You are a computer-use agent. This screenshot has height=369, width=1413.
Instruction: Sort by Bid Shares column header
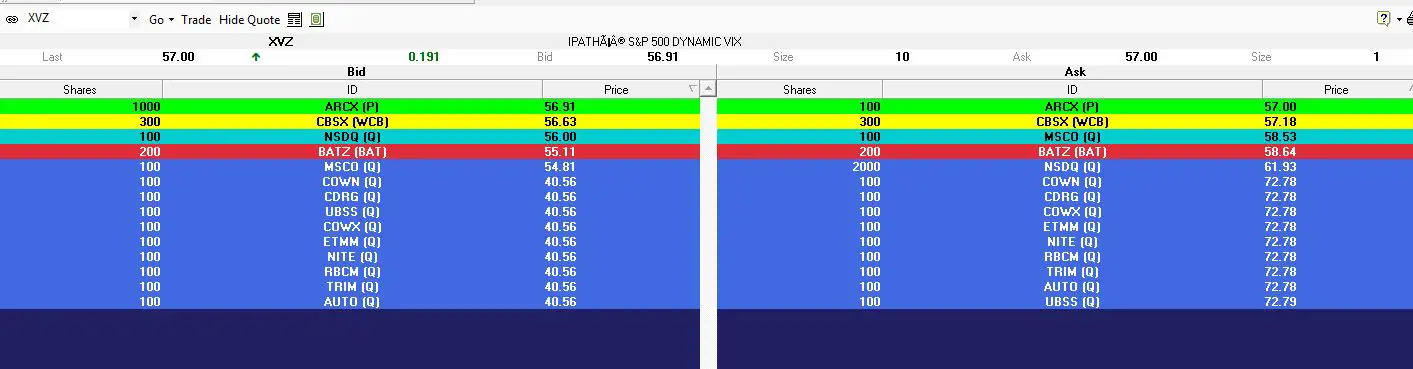tap(80, 90)
